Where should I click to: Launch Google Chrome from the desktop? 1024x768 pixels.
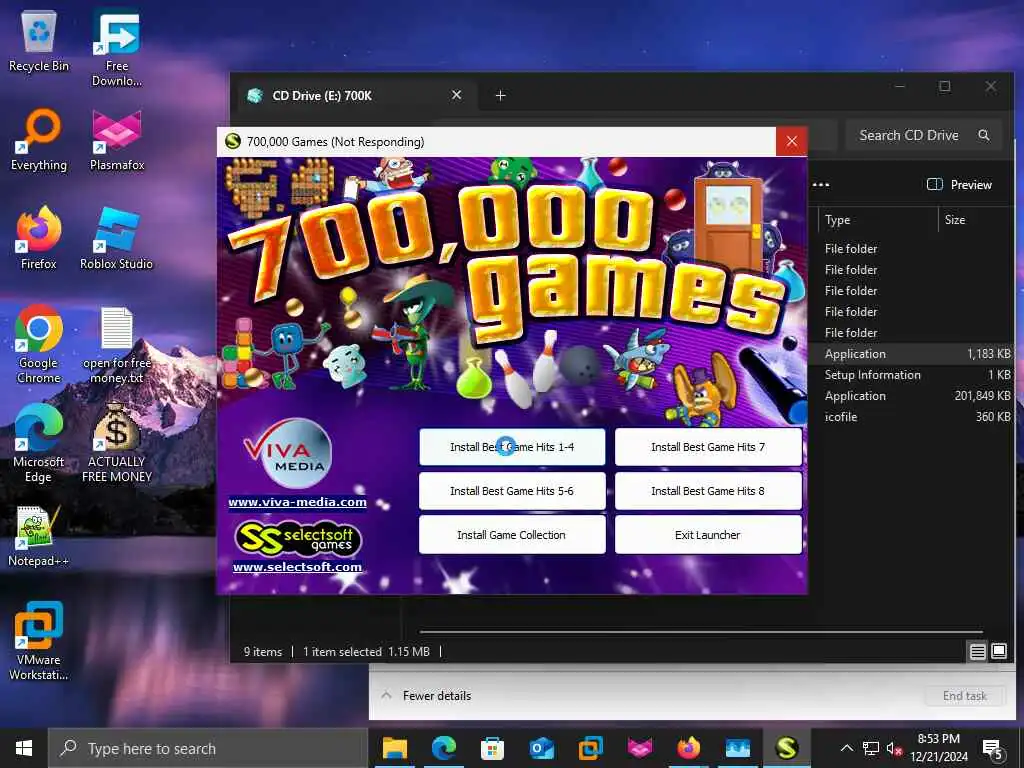[39, 344]
